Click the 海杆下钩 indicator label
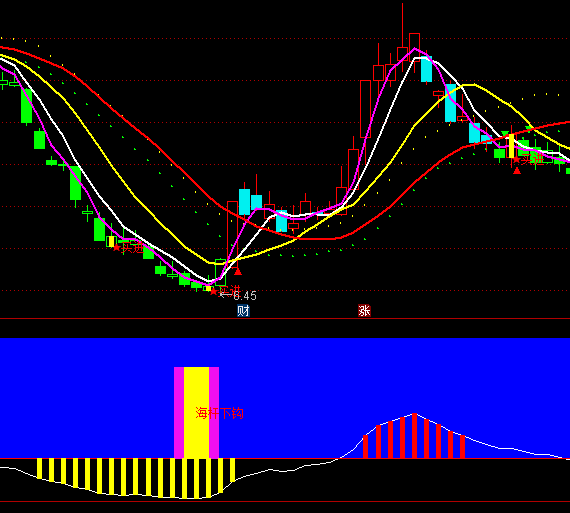The width and height of the screenshot is (570, 513). point(219,413)
